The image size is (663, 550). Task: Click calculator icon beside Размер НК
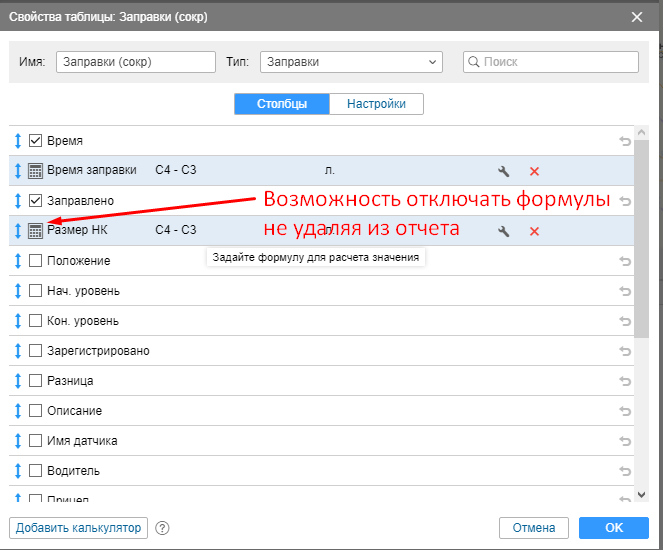point(35,231)
